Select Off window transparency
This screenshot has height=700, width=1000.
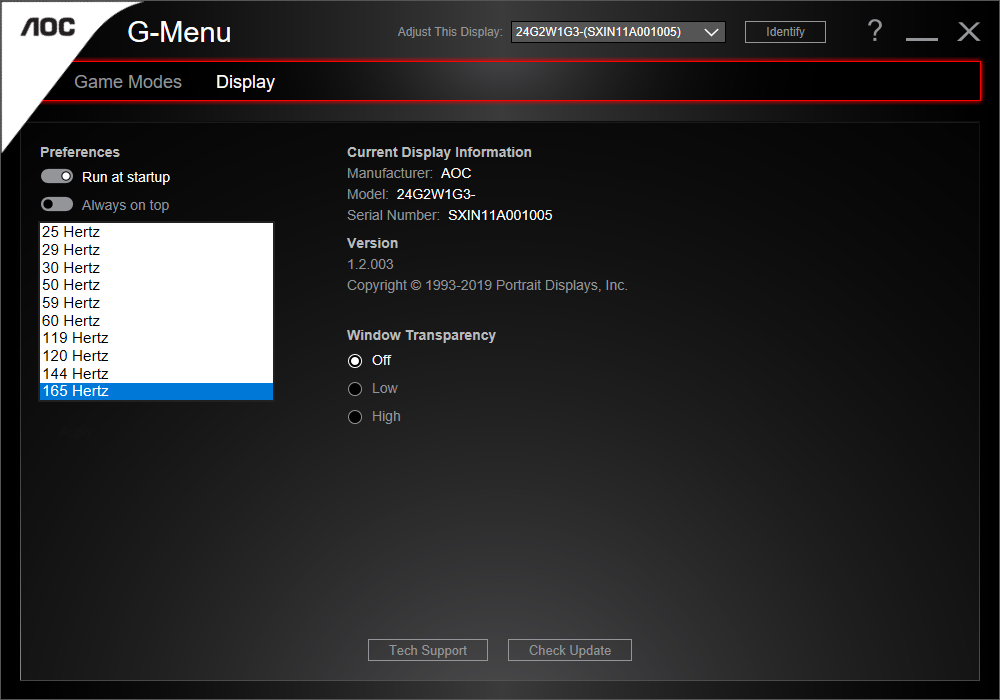tap(355, 361)
